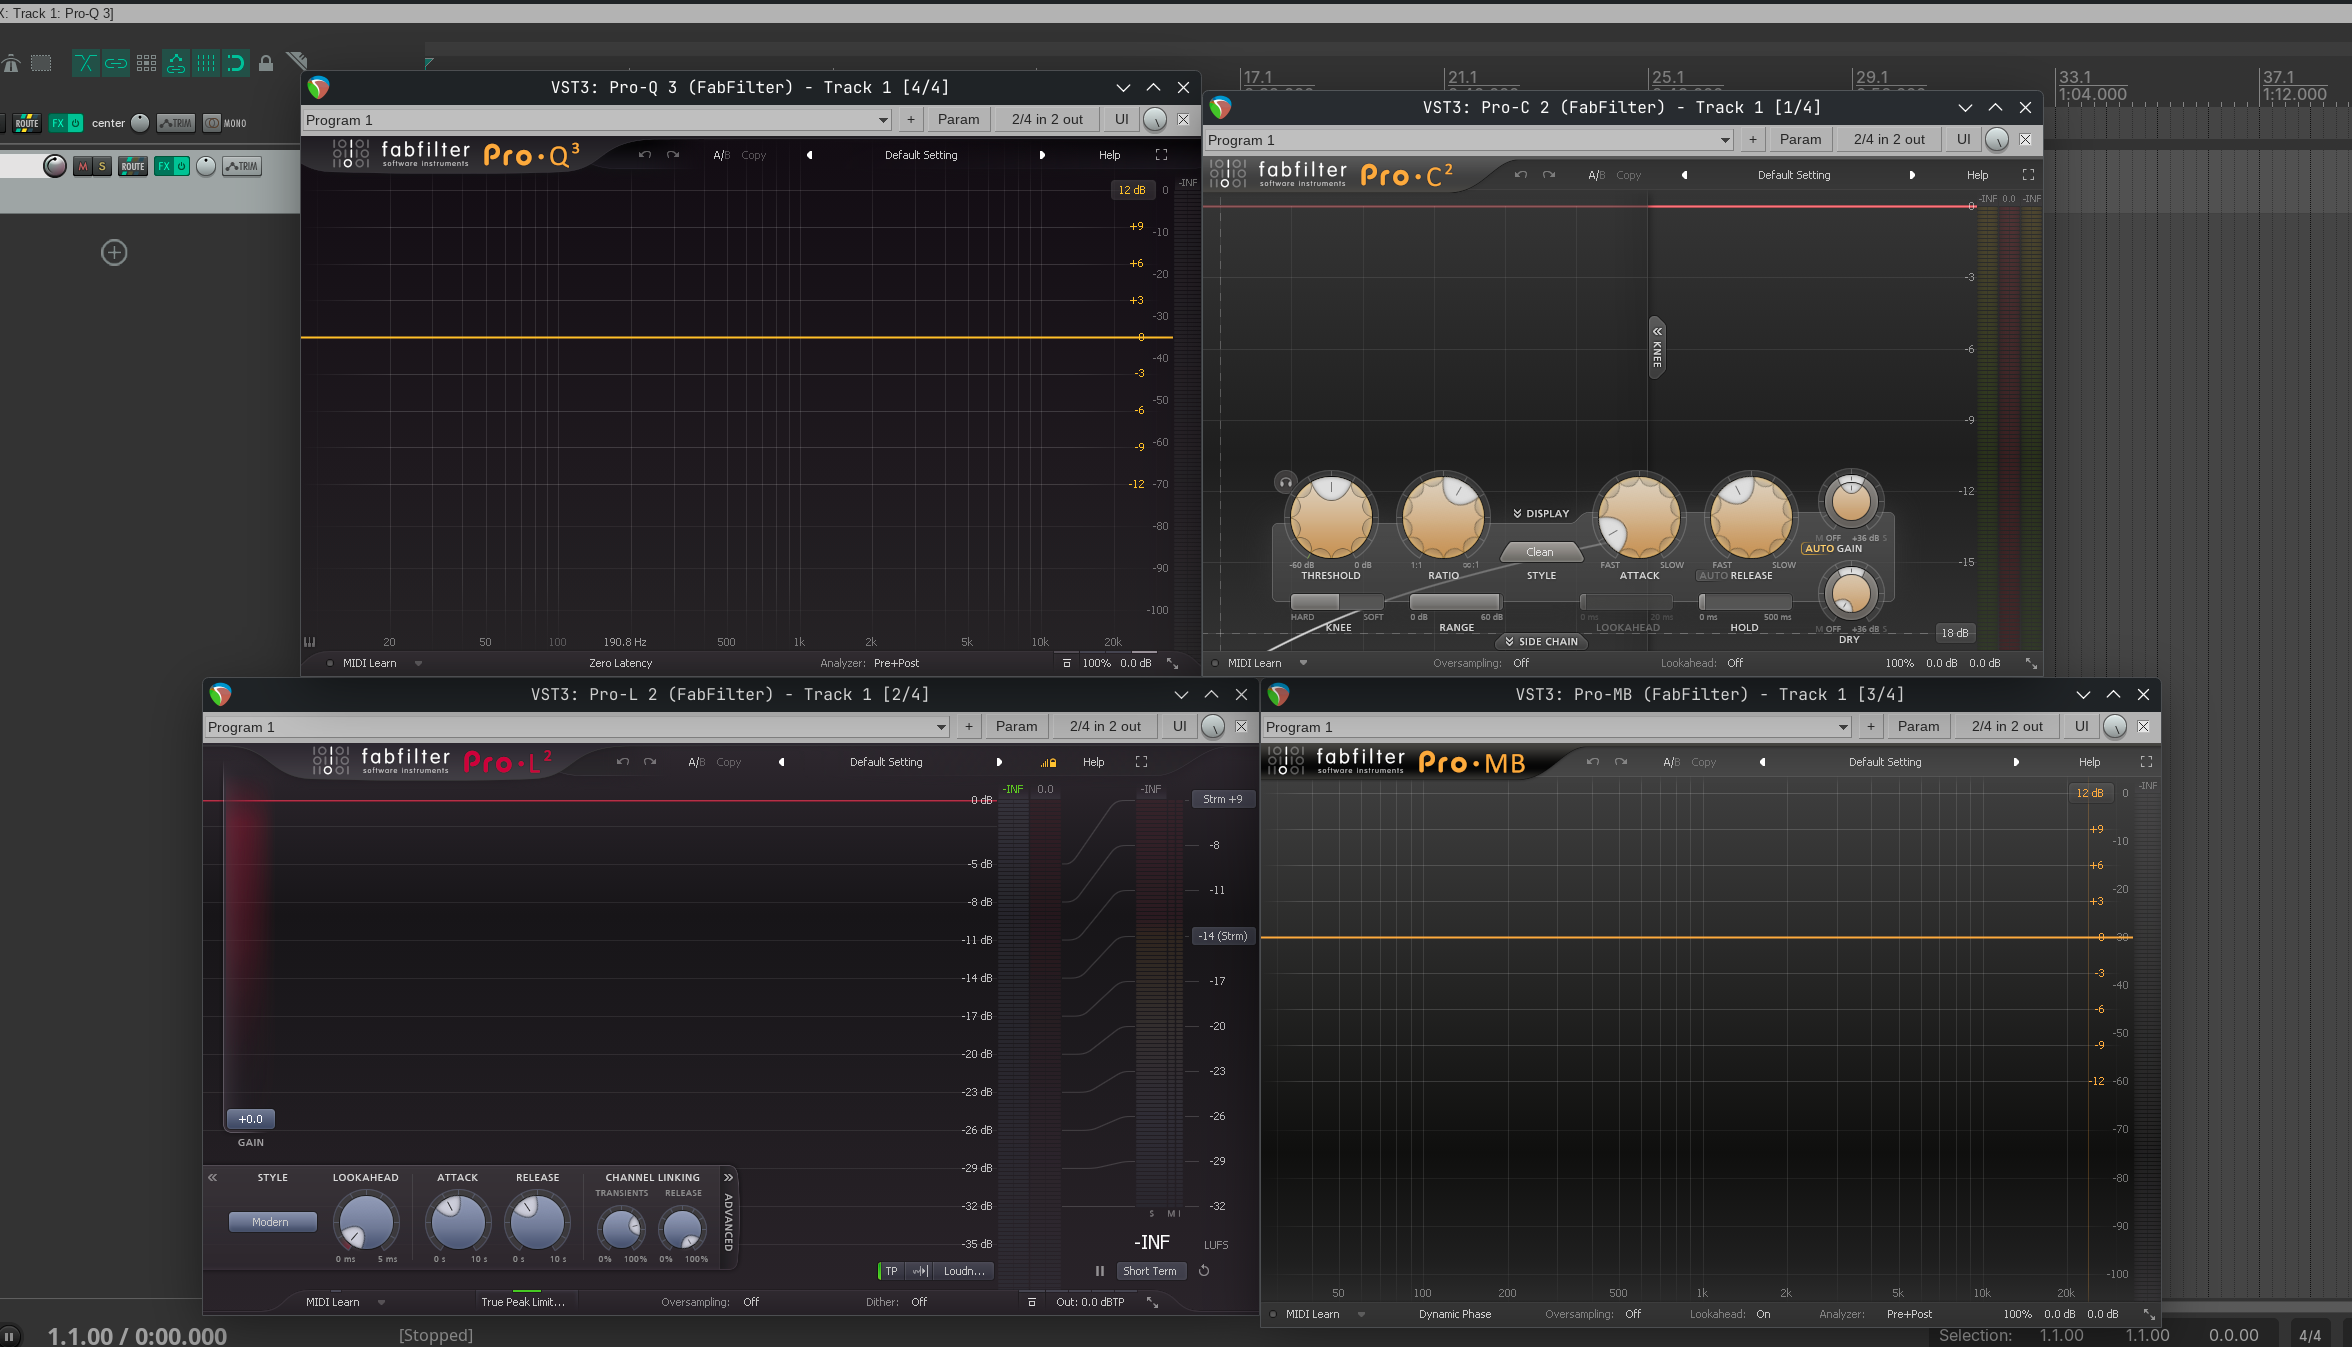Viewport: 2352px width, 1347px height.
Task: Mute Track 1 with the M button
Action: click(83, 167)
